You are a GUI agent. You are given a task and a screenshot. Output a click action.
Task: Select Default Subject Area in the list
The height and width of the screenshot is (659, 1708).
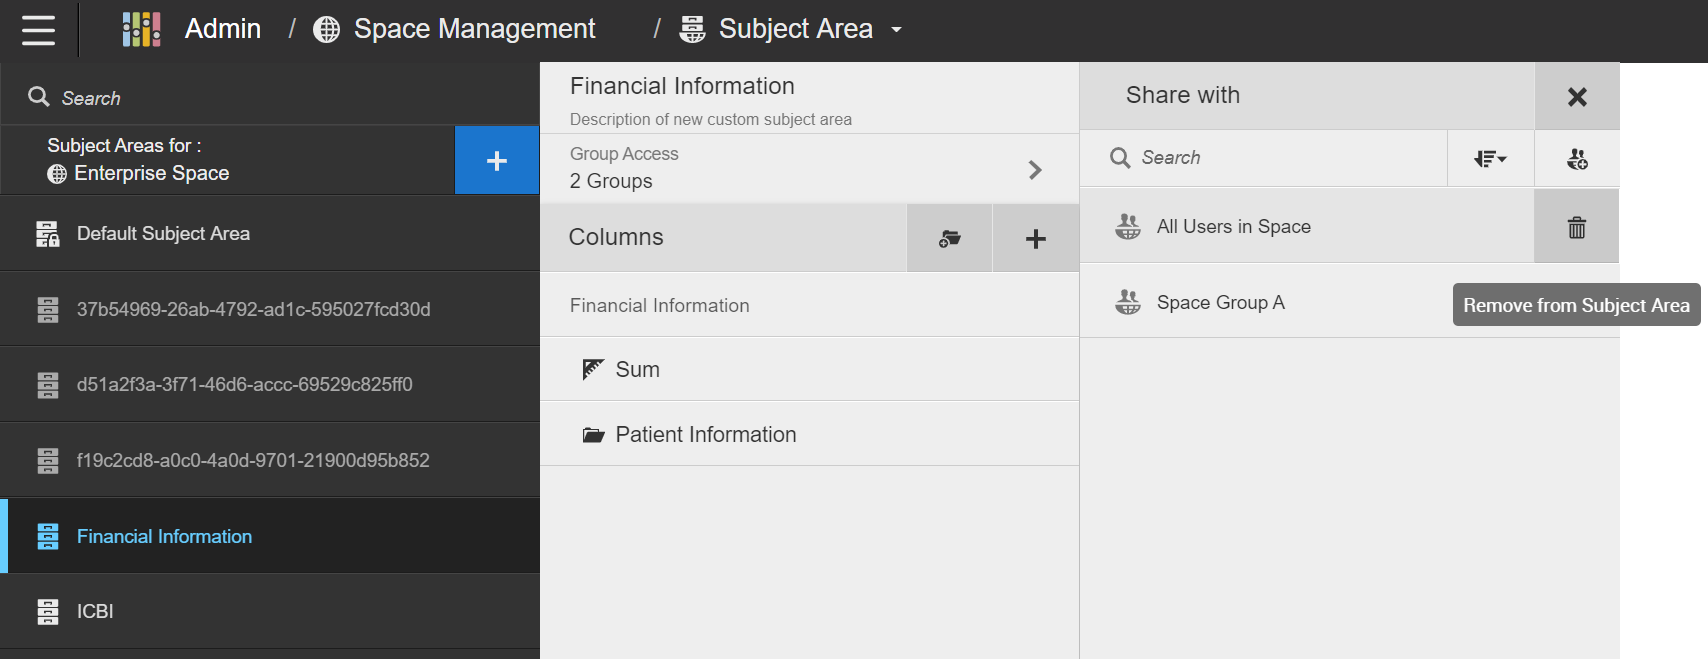click(163, 234)
